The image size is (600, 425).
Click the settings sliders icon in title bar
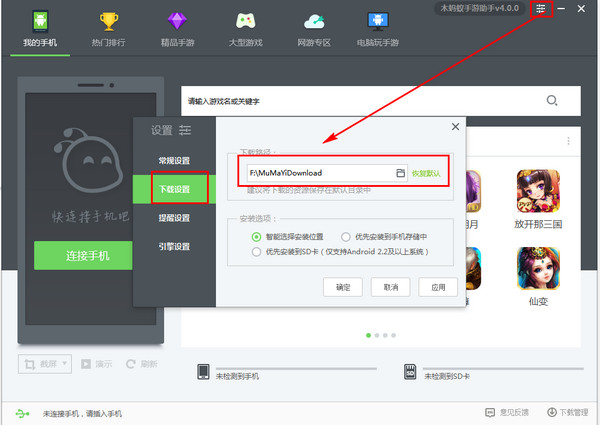pyautogui.click(x=541, y=9)
